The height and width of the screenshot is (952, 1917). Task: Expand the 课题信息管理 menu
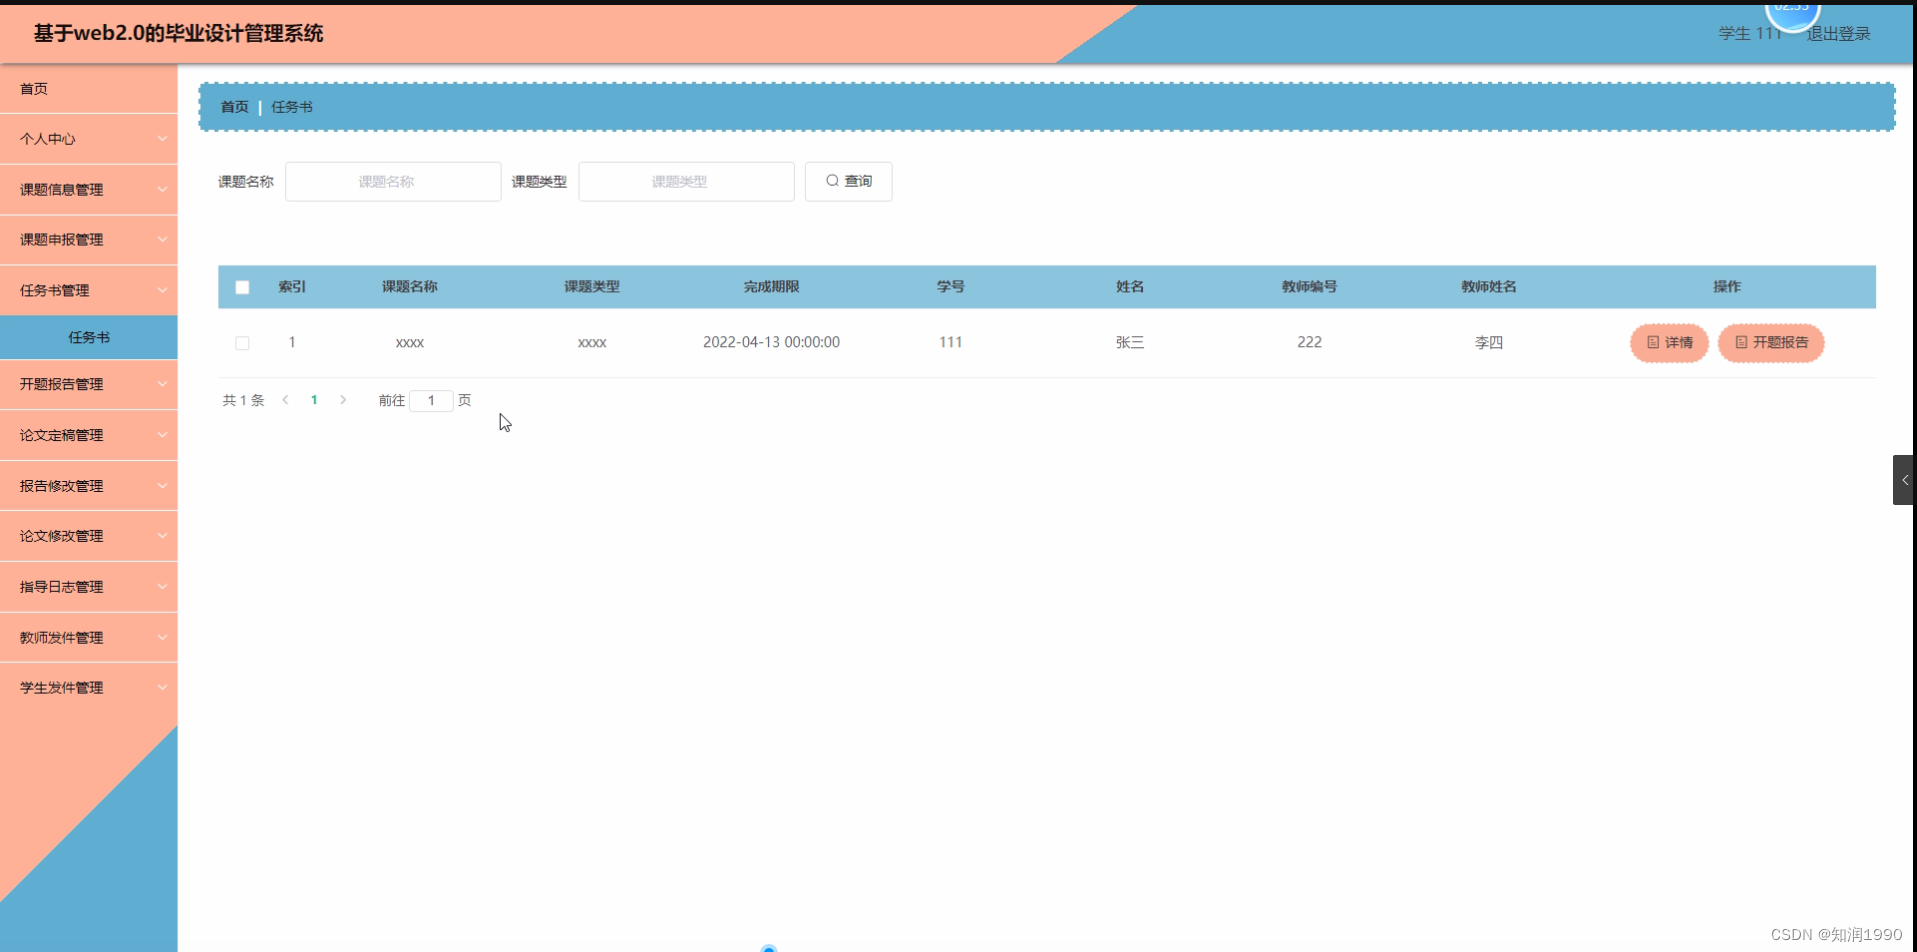[x=89, y=189]
